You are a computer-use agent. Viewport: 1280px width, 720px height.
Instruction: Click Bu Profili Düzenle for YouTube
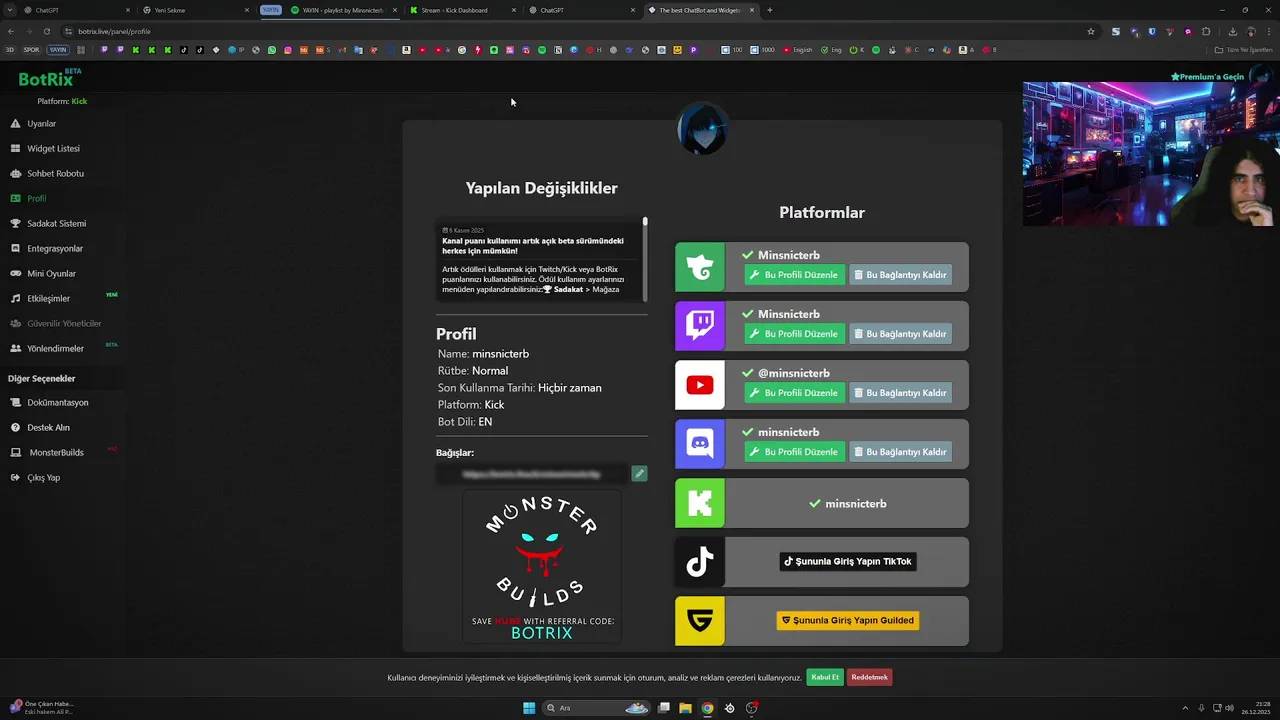pos(794,393)
